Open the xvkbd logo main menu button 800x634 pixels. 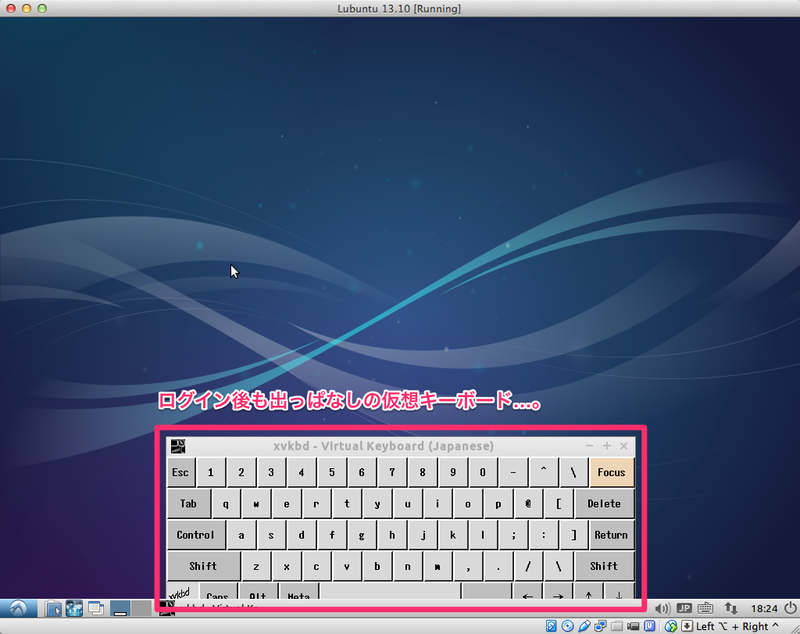[x=181, y=592]
